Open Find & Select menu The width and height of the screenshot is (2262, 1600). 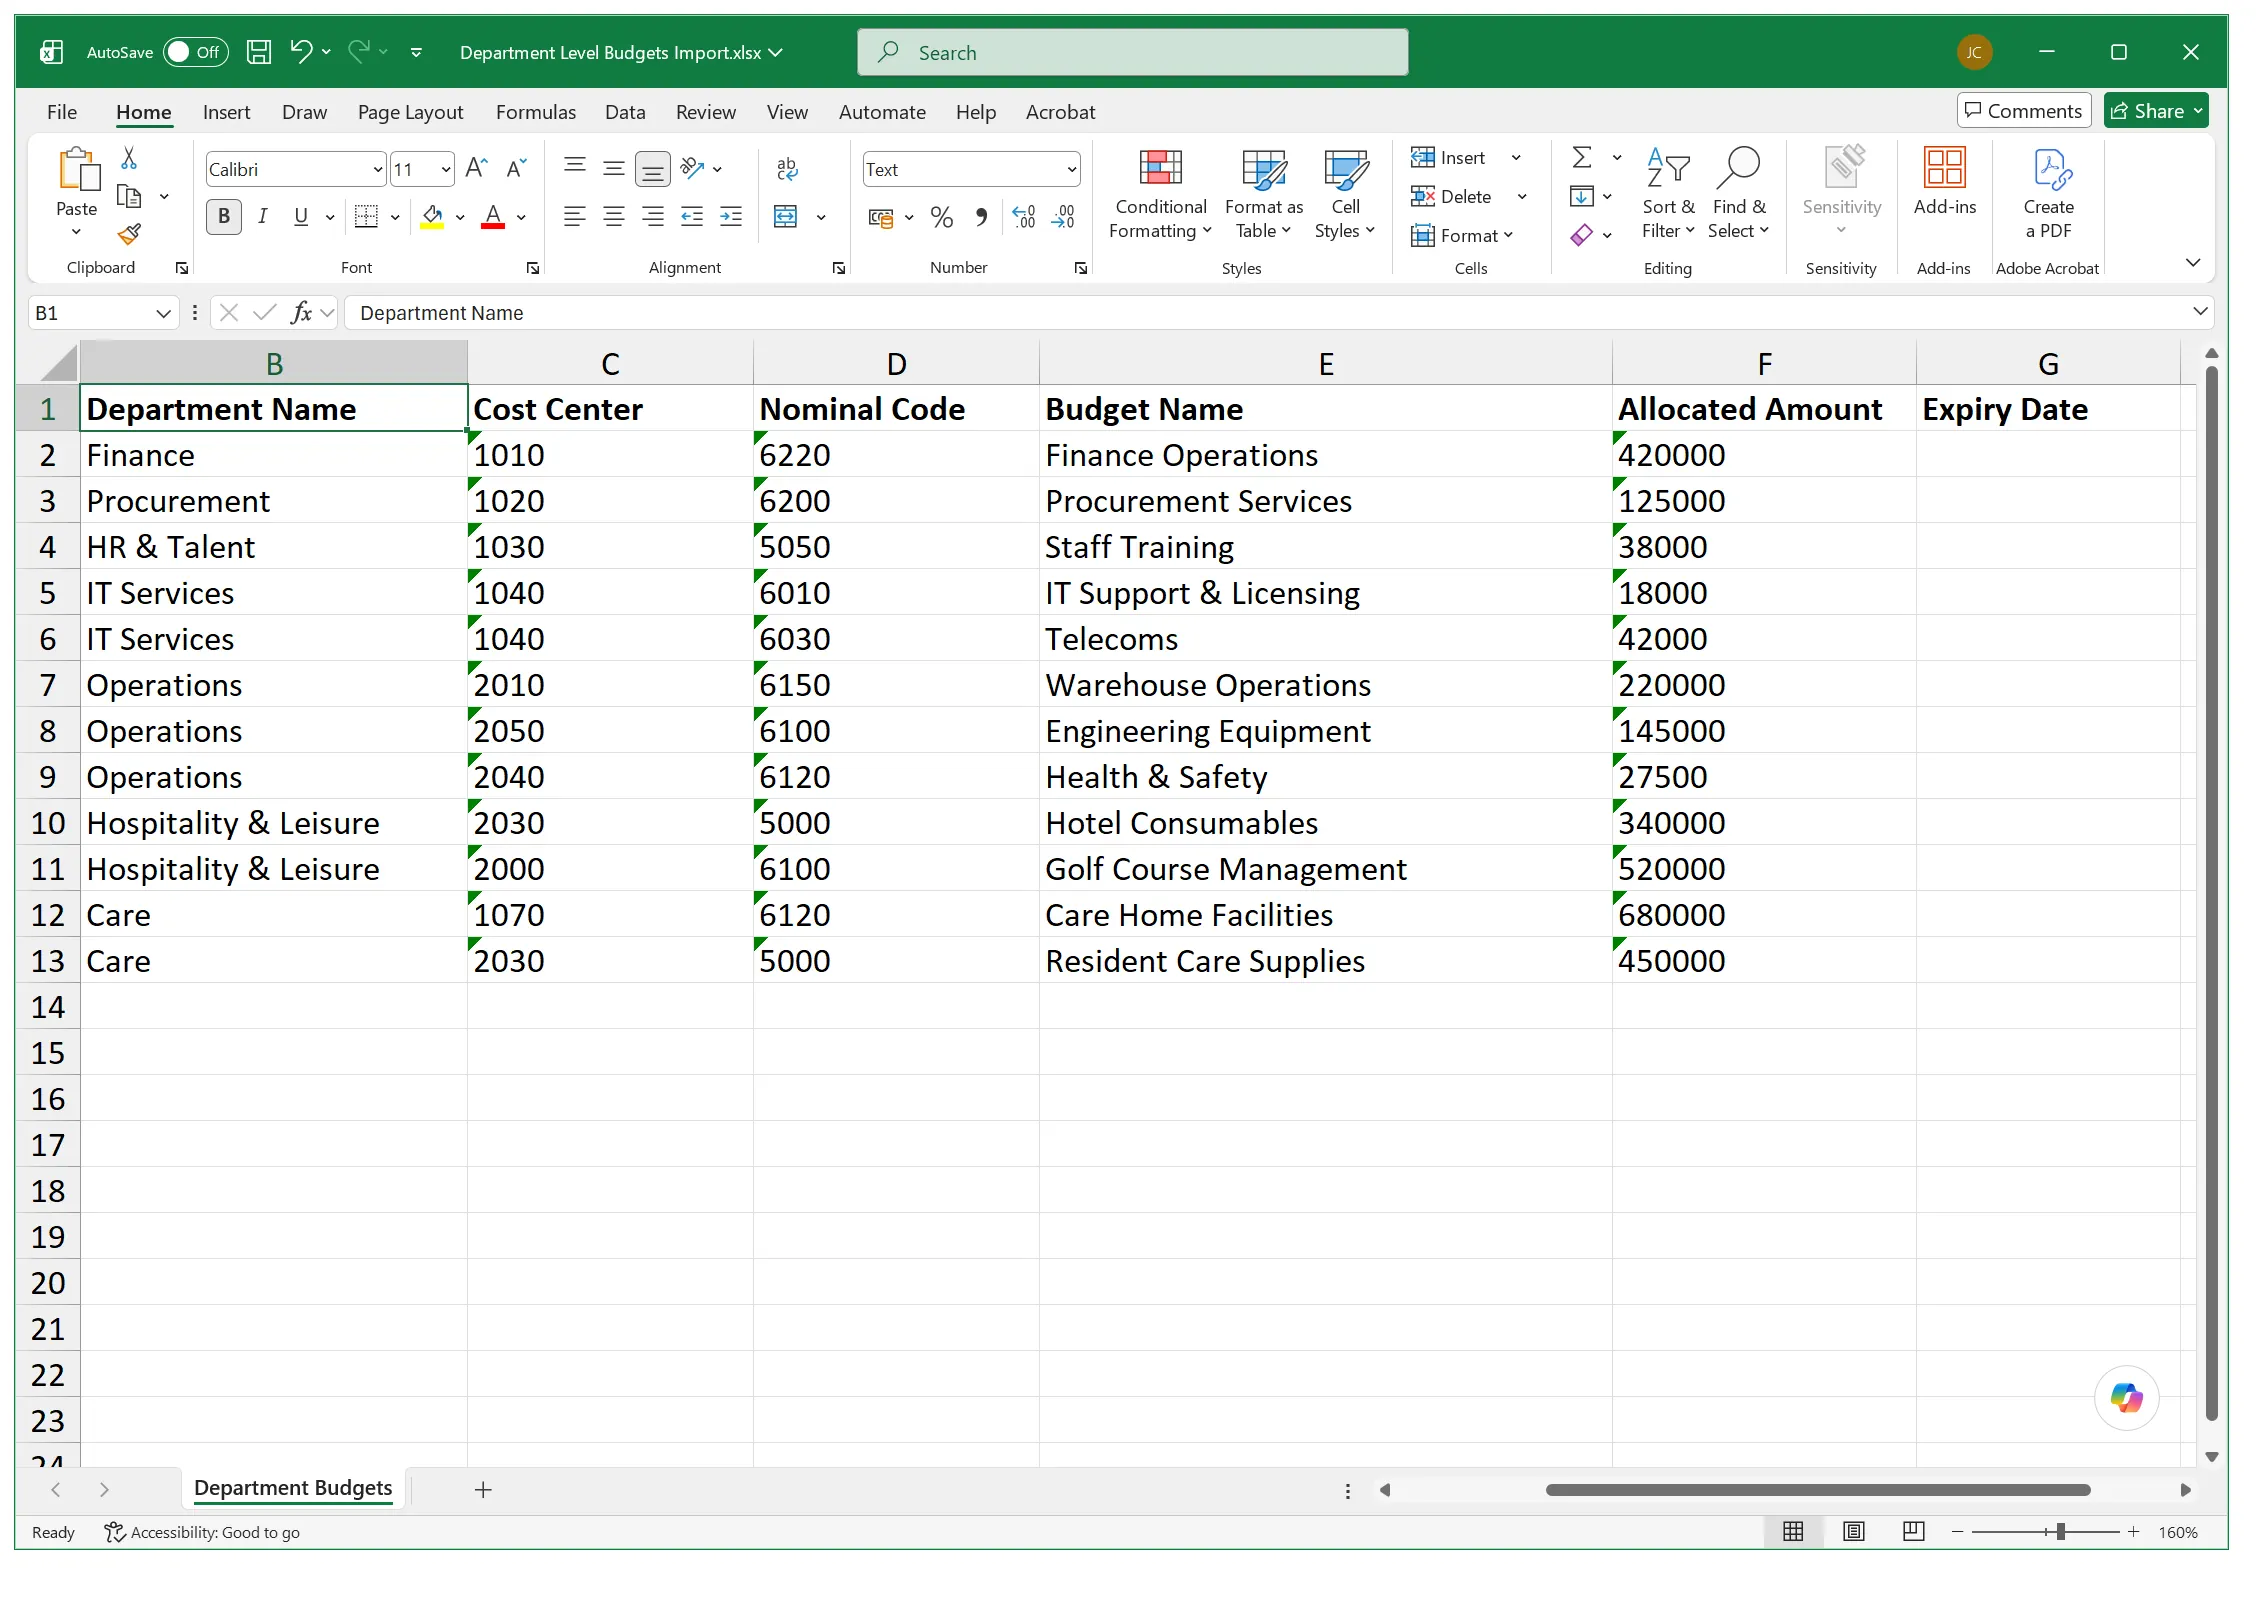point(1738,195)
